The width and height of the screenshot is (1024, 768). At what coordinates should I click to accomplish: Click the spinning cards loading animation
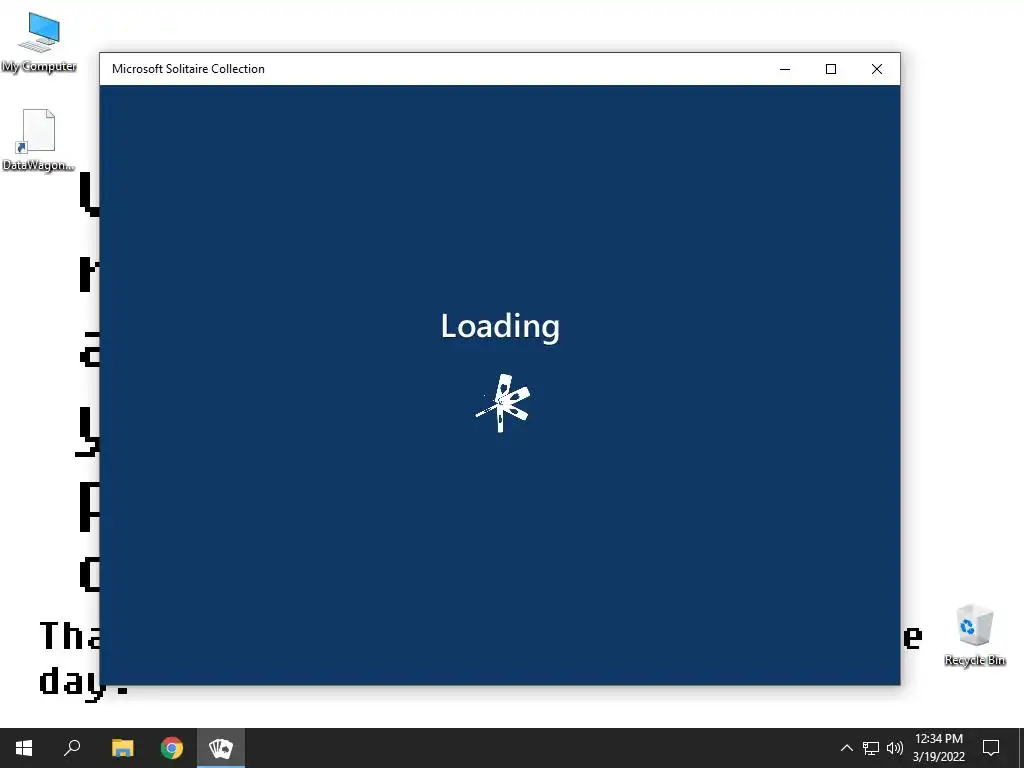pyautogui.click(x=503, y=403)
